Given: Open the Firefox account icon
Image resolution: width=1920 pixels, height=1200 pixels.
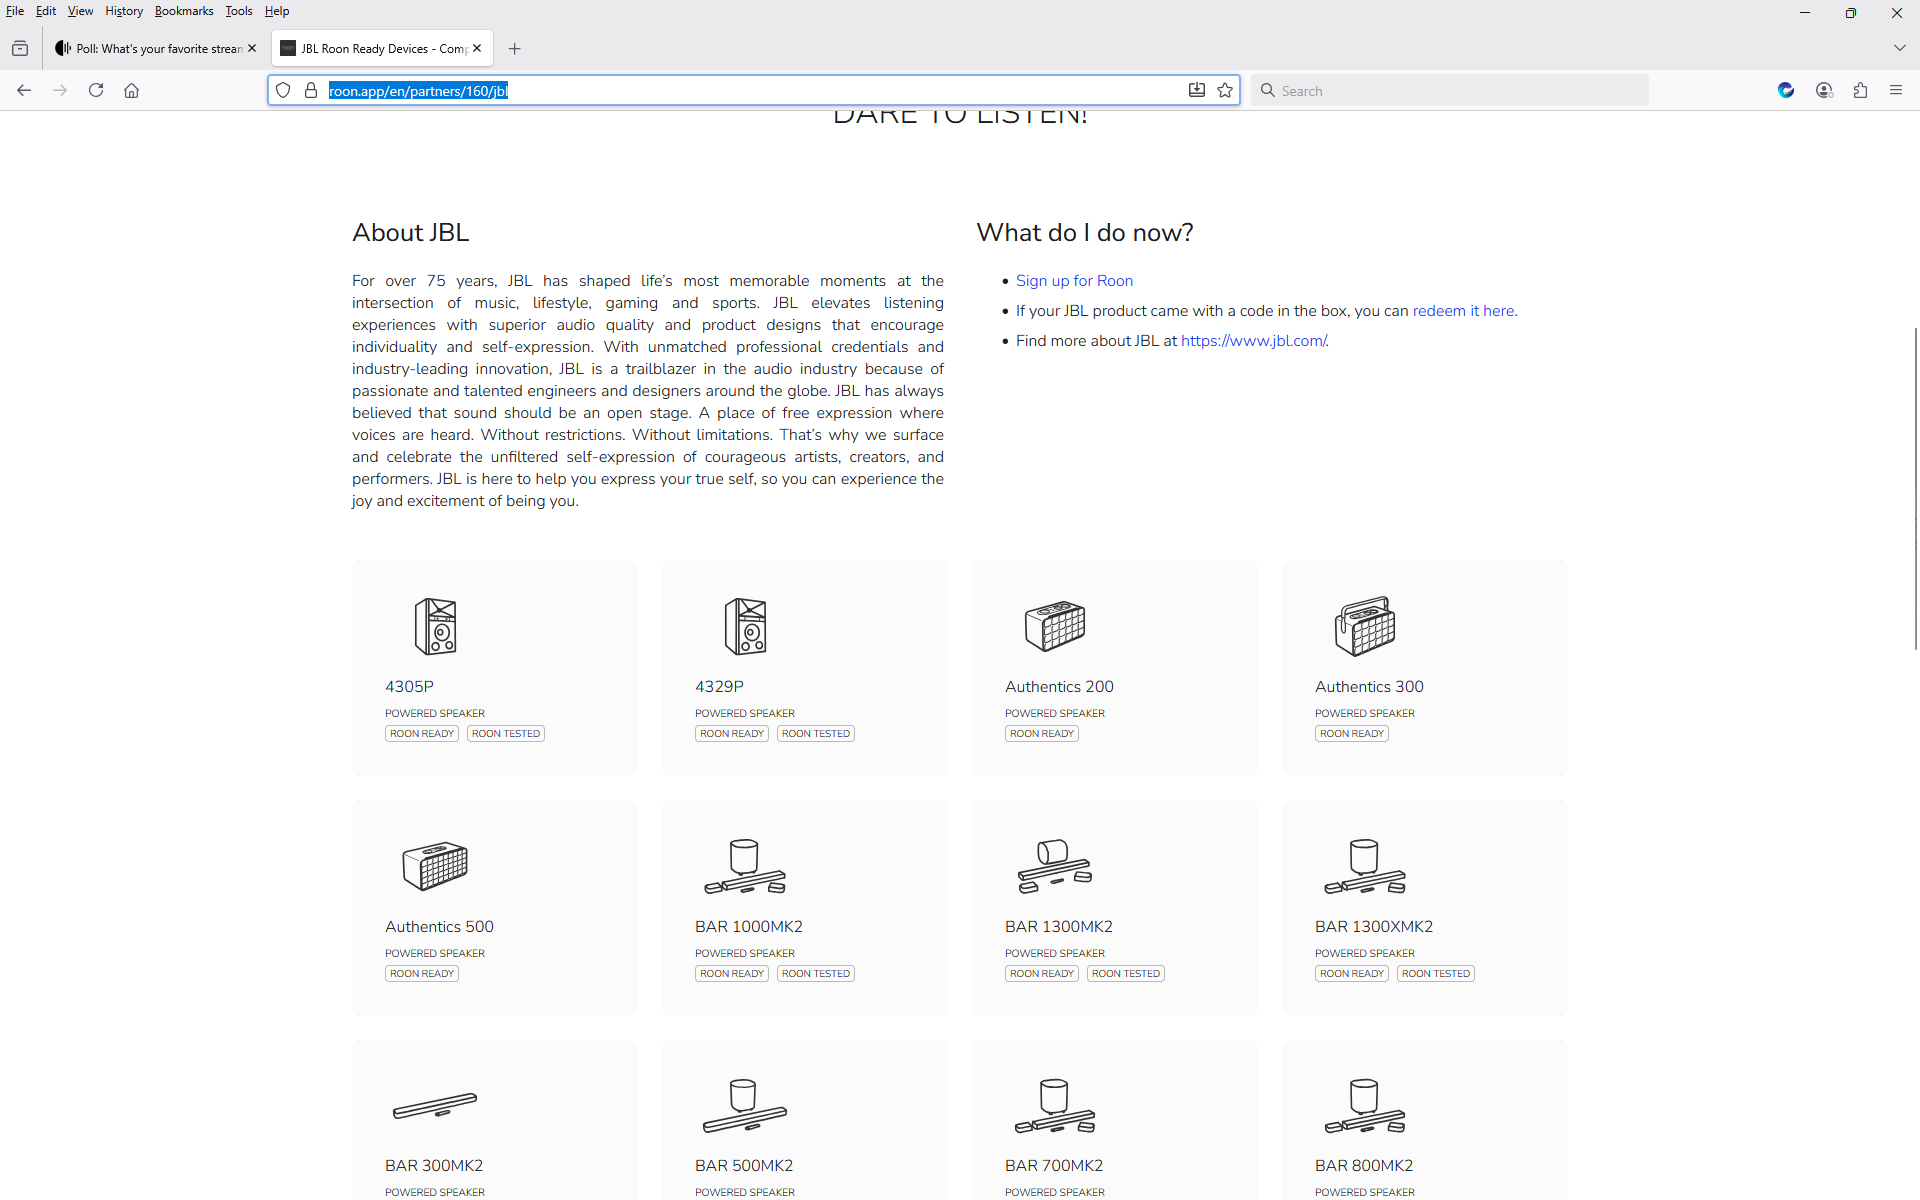Looking at the screenshot, I should pos(1824,90).
